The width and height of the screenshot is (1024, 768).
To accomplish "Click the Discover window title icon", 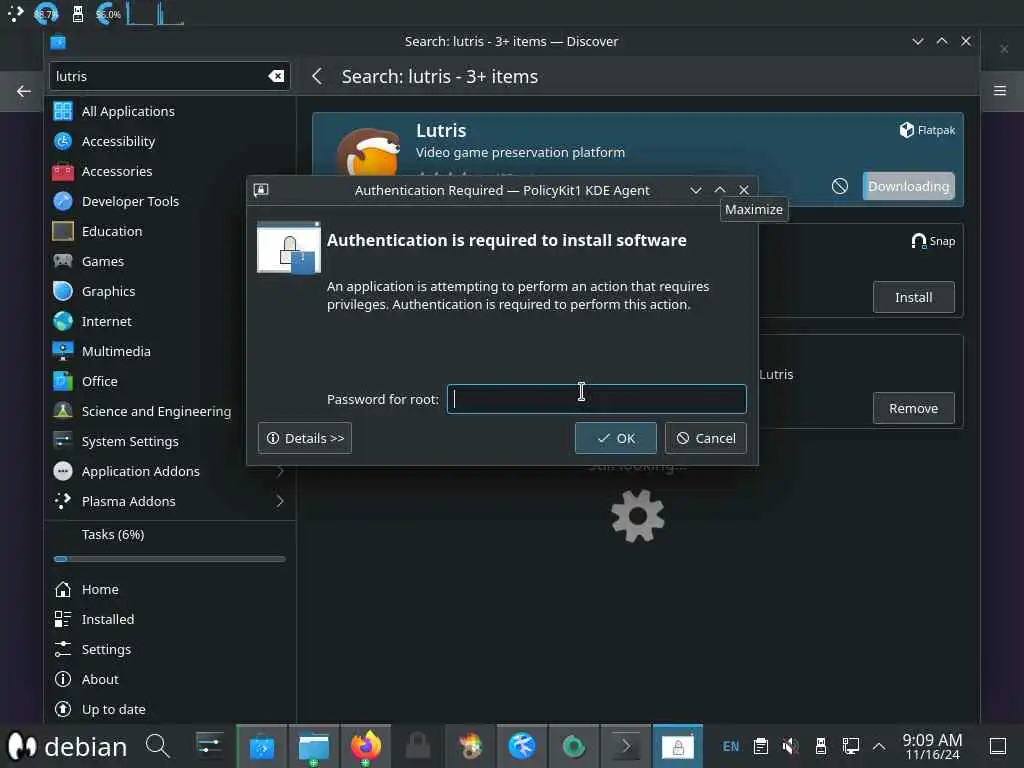I will pos(58,42).
